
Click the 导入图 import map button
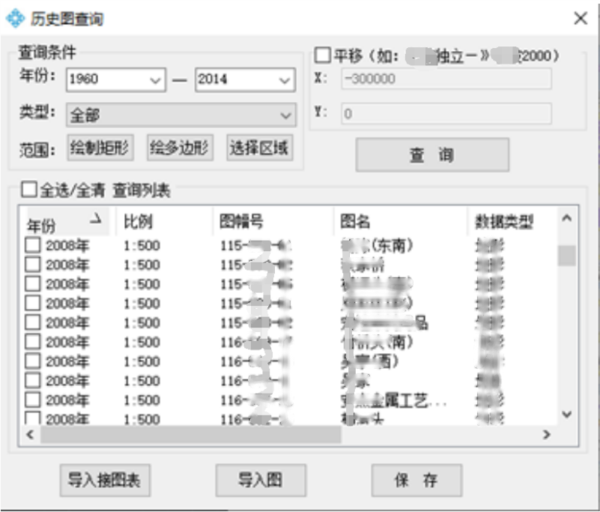coord(260,480)
